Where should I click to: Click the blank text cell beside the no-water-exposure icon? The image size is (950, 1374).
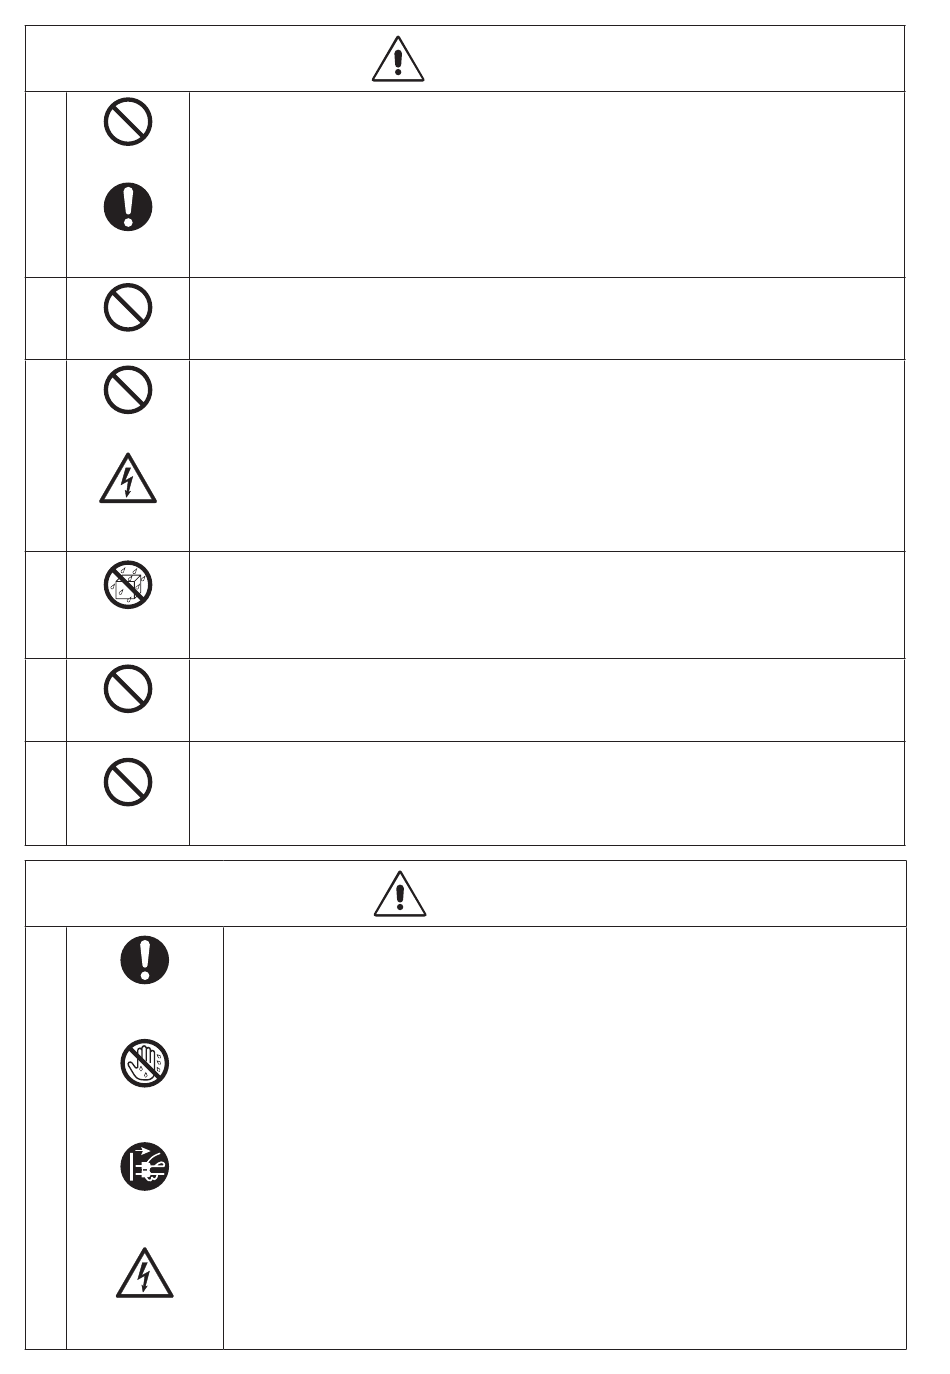546,604
